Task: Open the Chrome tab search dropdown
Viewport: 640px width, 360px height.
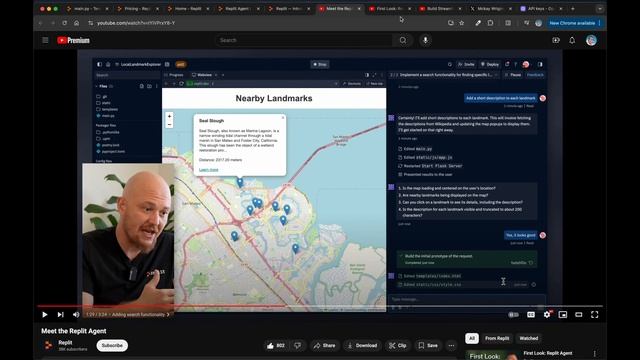Action: click(x=600, y=9)
